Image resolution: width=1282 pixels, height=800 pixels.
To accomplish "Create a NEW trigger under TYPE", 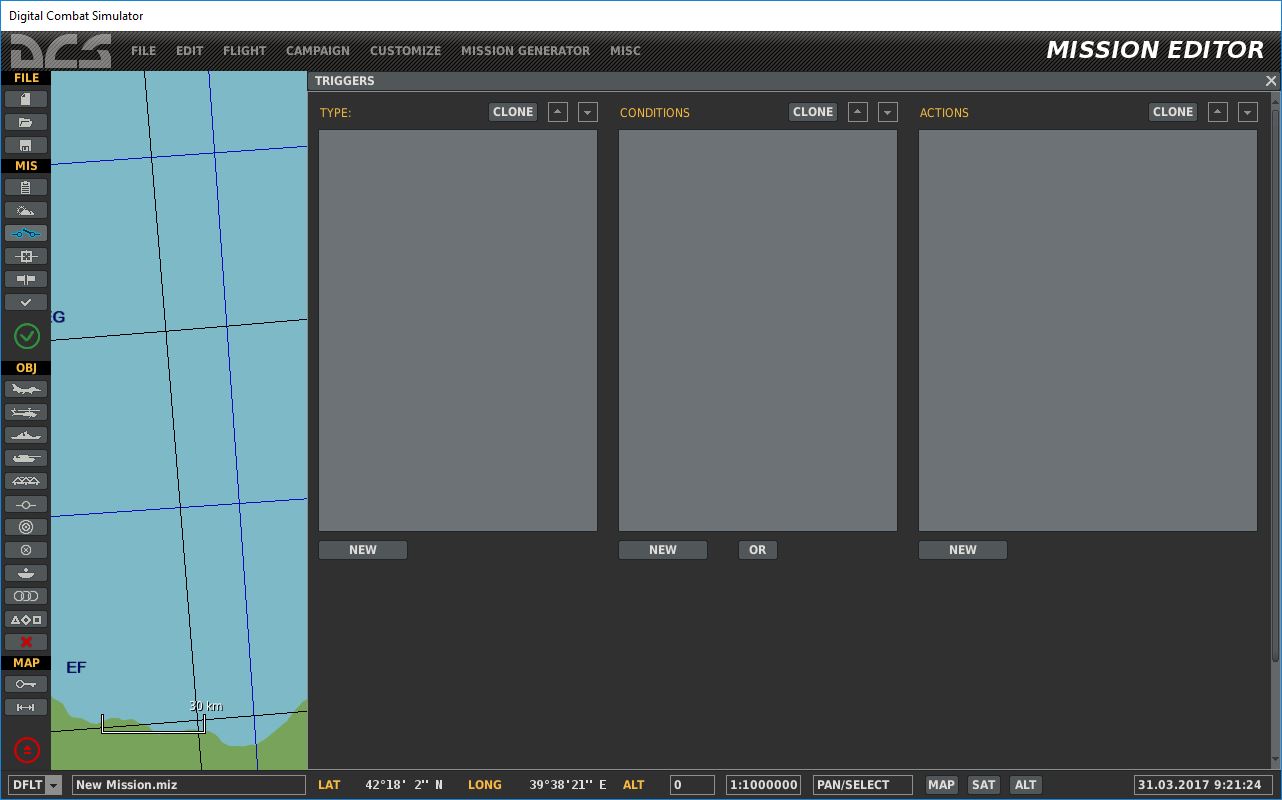I will click(362, 549).
